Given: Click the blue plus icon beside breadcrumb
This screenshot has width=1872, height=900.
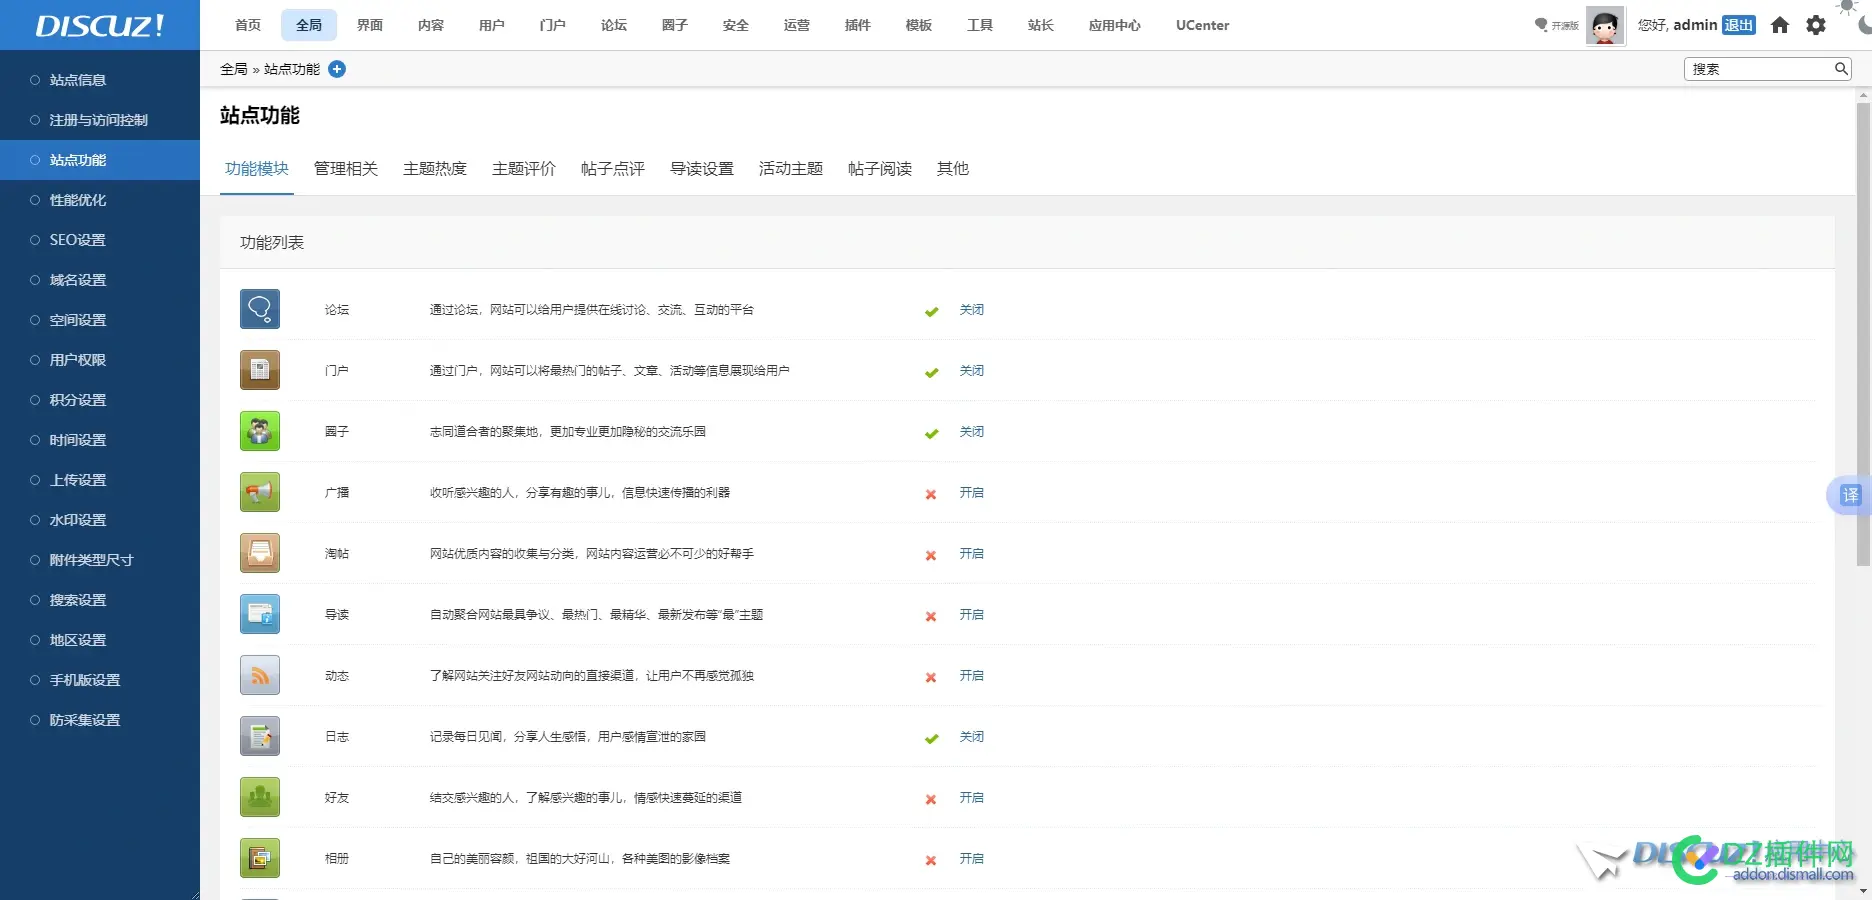Looking at the screenshot, I should pos(337,69).
